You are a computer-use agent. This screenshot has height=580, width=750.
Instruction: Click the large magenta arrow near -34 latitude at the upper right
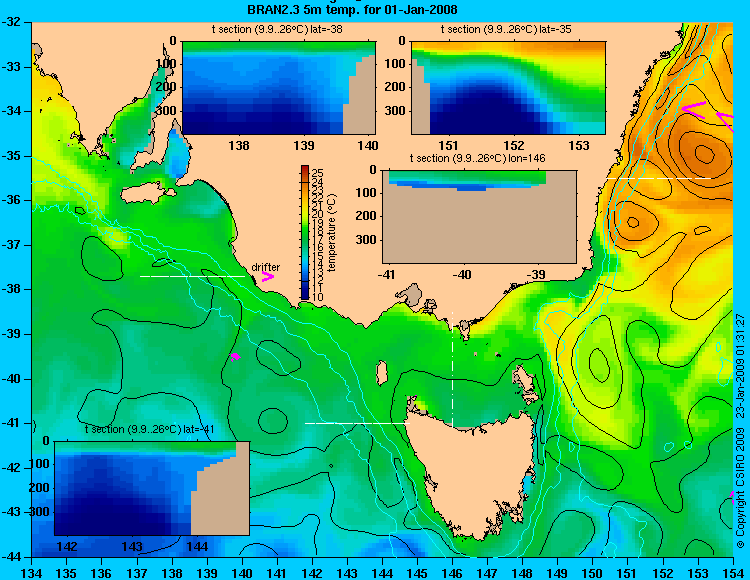[x=694, y=110]
